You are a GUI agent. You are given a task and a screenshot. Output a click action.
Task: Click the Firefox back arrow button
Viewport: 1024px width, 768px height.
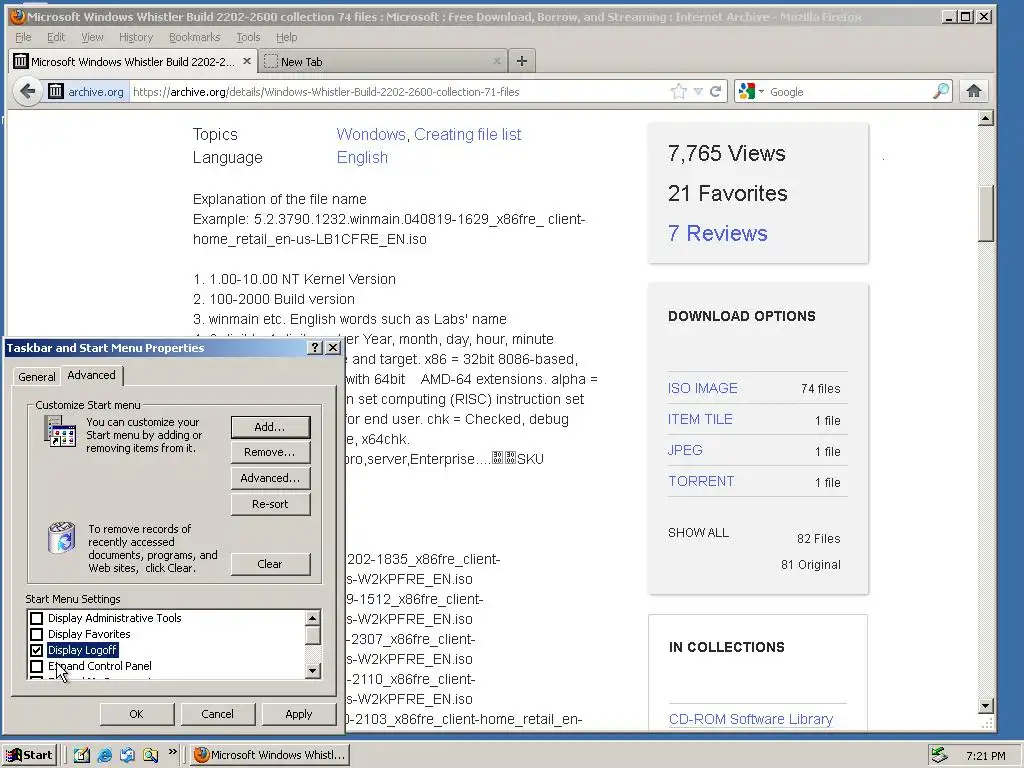coord(27,91)
